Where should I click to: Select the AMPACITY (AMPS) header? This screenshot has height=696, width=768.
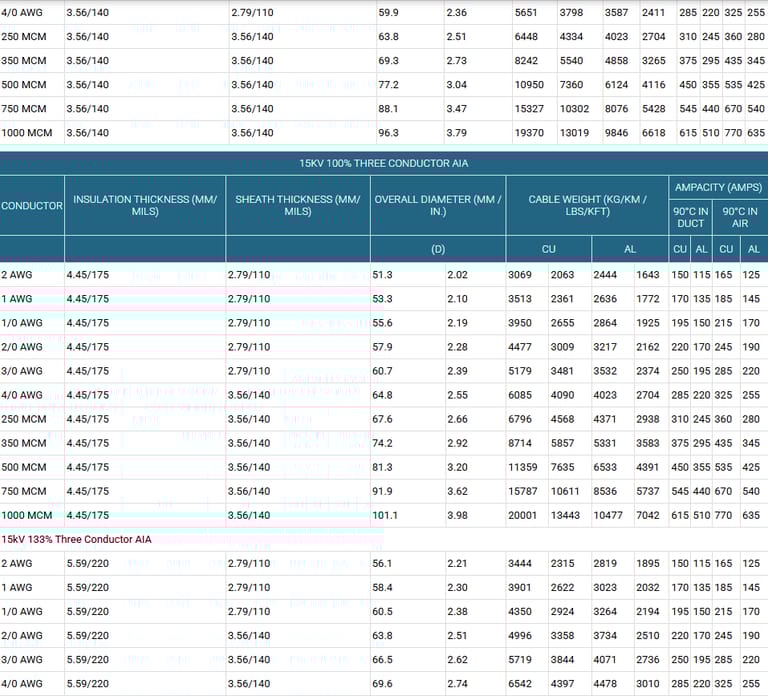tap(718, 187)
